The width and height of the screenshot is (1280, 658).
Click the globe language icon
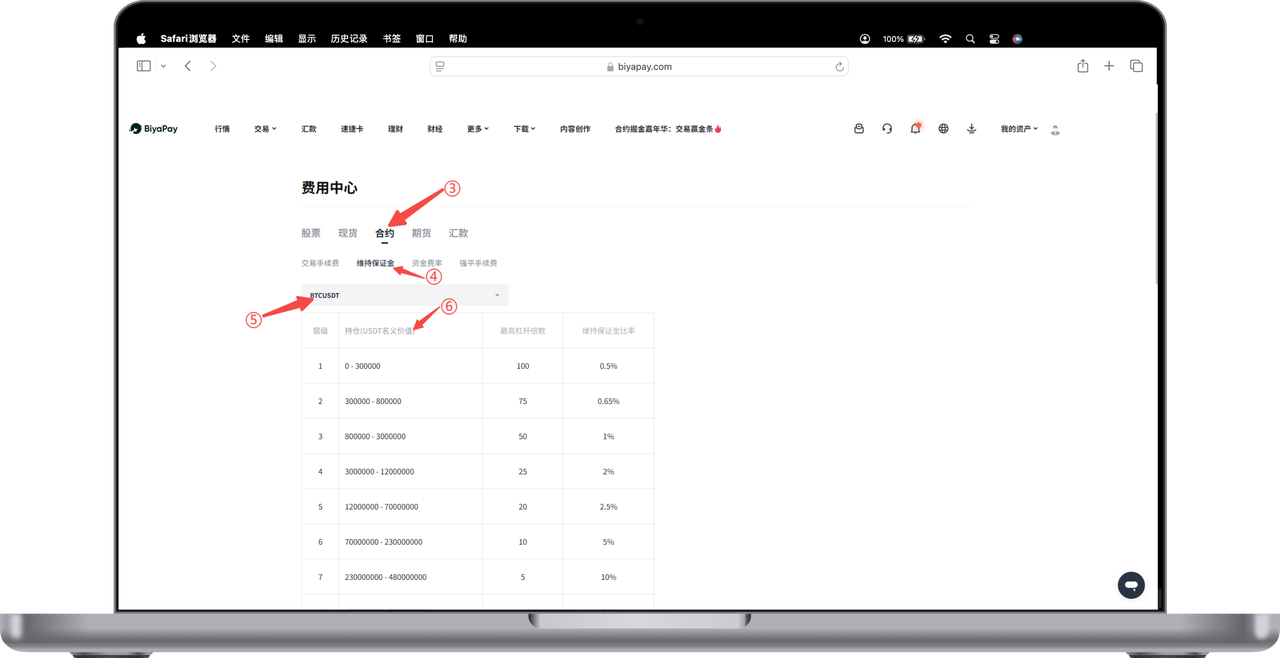(943, 129)
